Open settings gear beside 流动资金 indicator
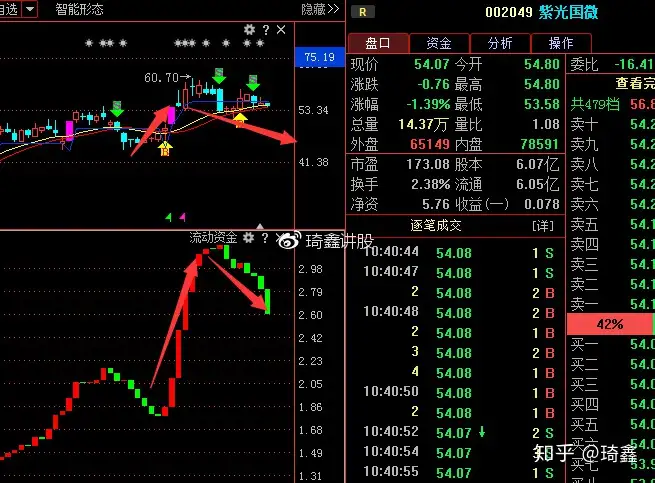 point(249,238)
